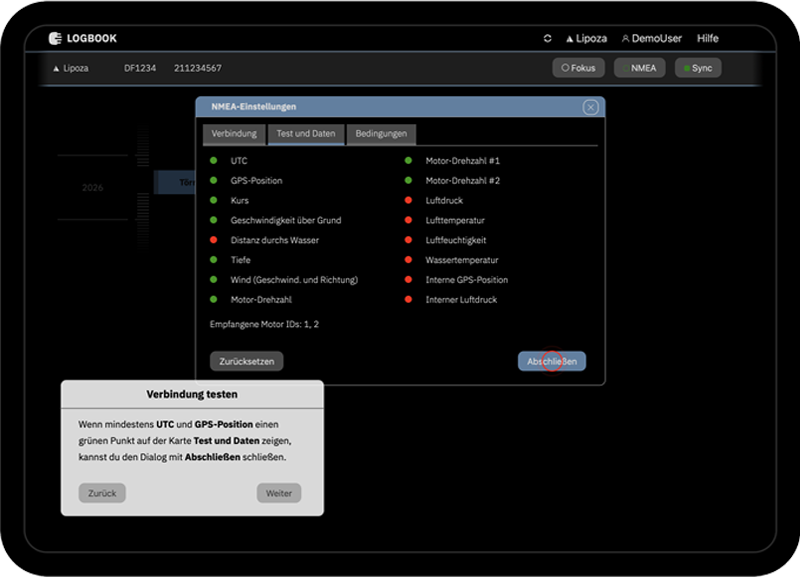Open the Hilfe menu

pos(708,39)
